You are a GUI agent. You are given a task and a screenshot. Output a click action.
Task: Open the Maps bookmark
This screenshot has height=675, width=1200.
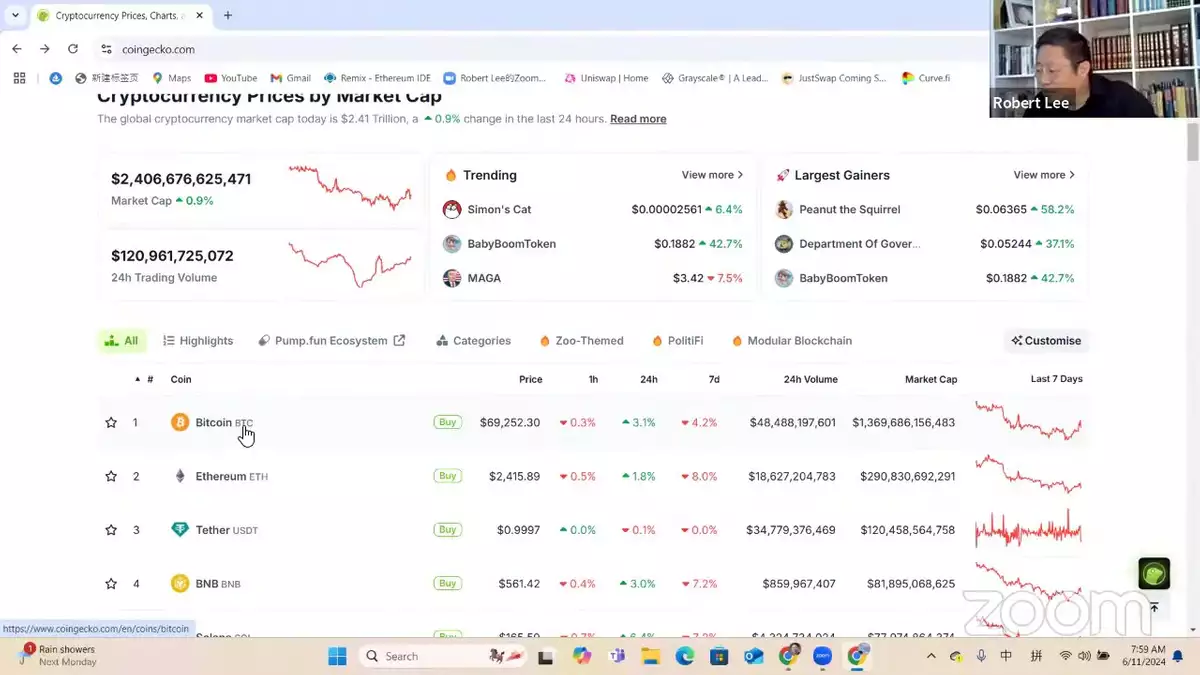172,78
